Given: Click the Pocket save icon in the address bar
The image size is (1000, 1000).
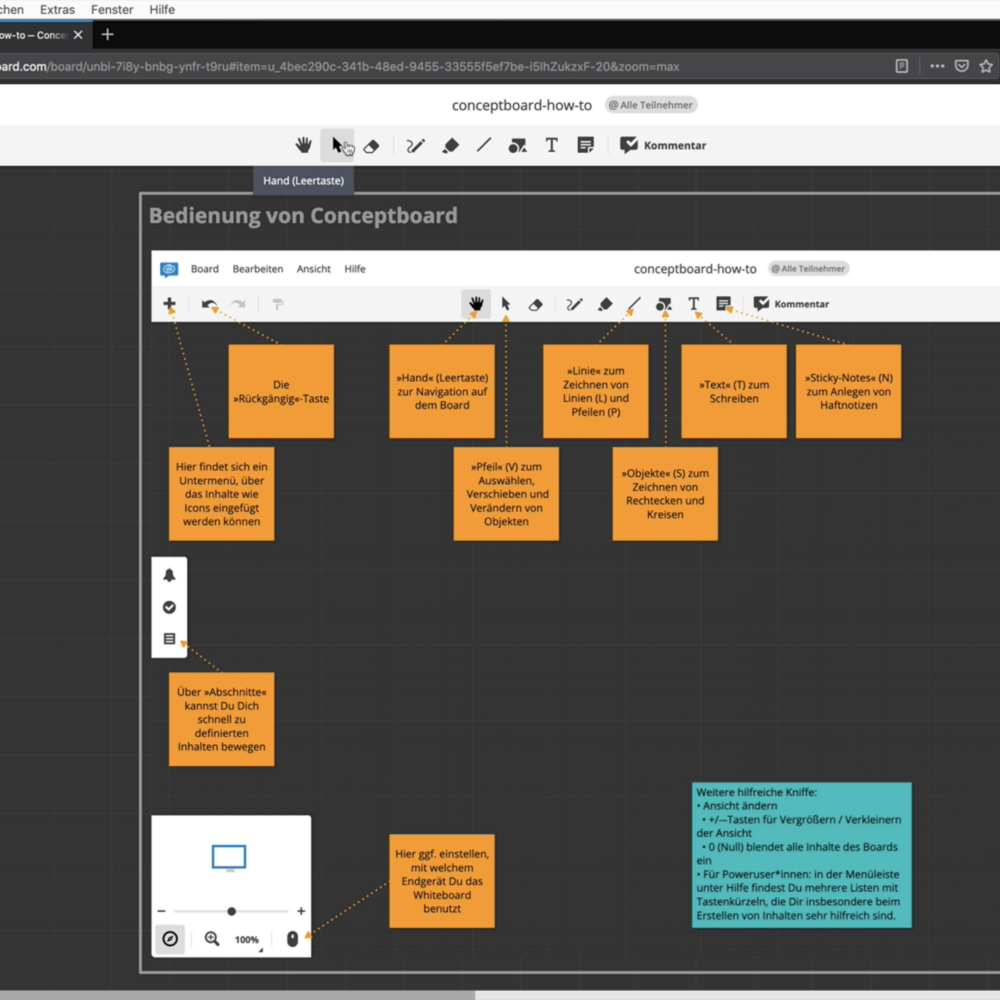Looking at the screenshot, I should [x=962, y=66].
